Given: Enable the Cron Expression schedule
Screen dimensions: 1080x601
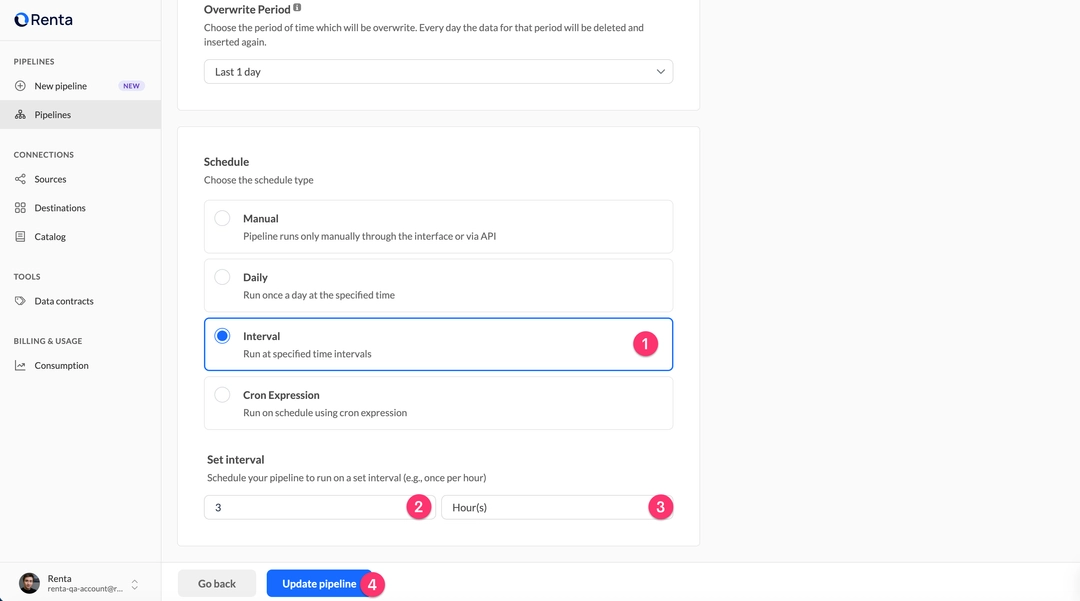Looking at the screenshot, I should click(x=222, y=394).
